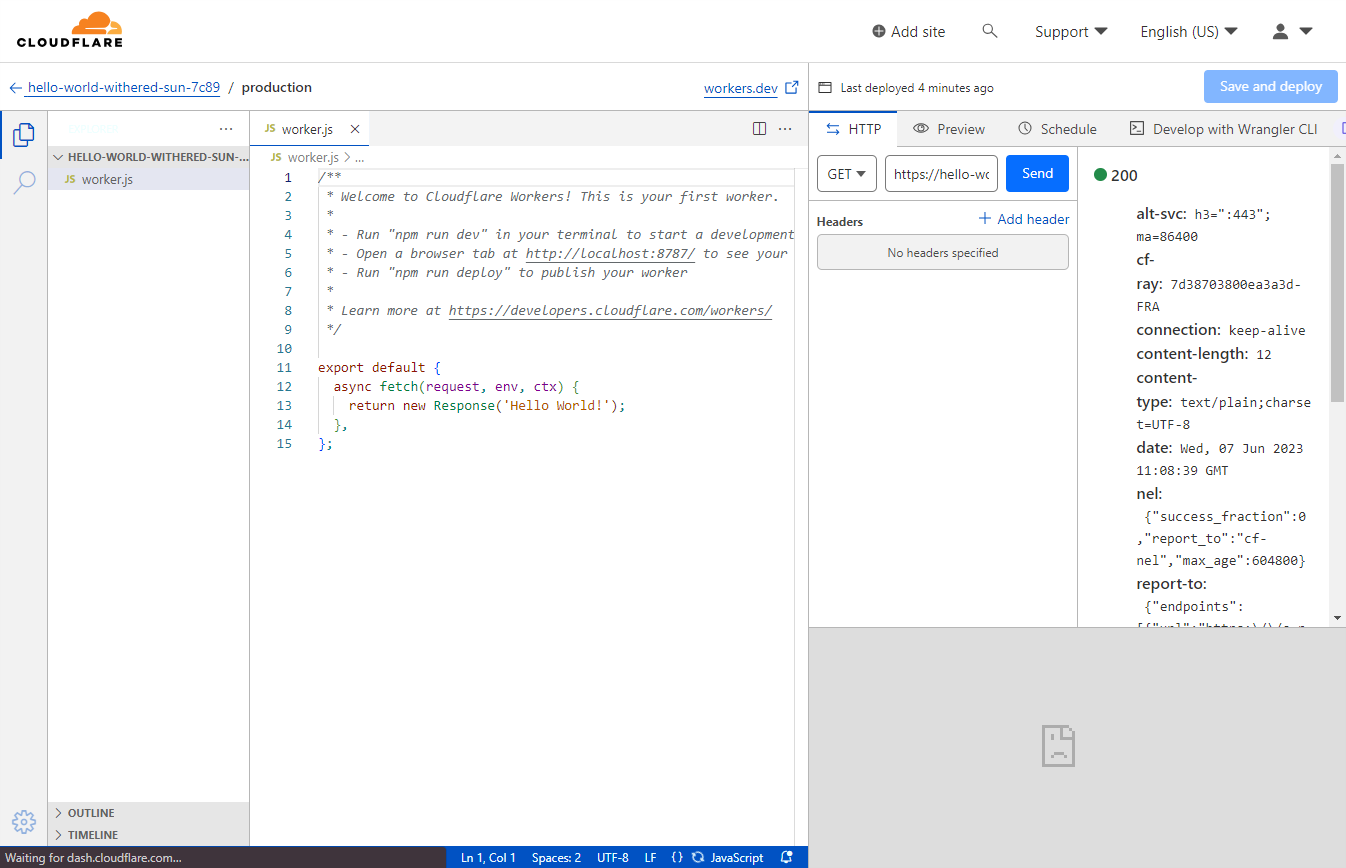
Task: Click the content-length header value 12
Action: 1264,355
